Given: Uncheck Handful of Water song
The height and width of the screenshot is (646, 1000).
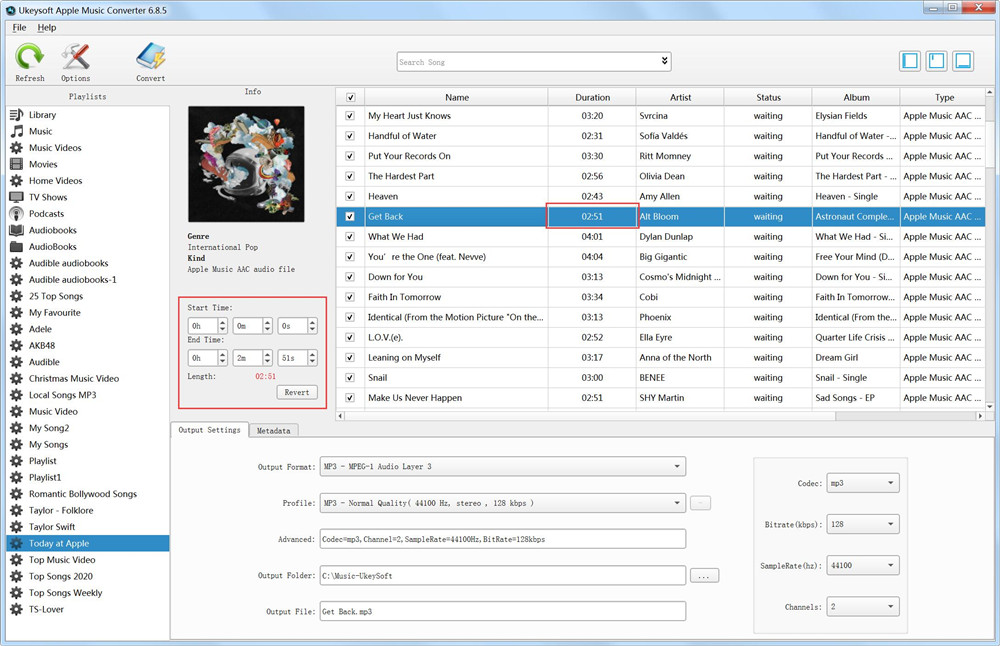Looking at the screenshot, I should (349, 136).
